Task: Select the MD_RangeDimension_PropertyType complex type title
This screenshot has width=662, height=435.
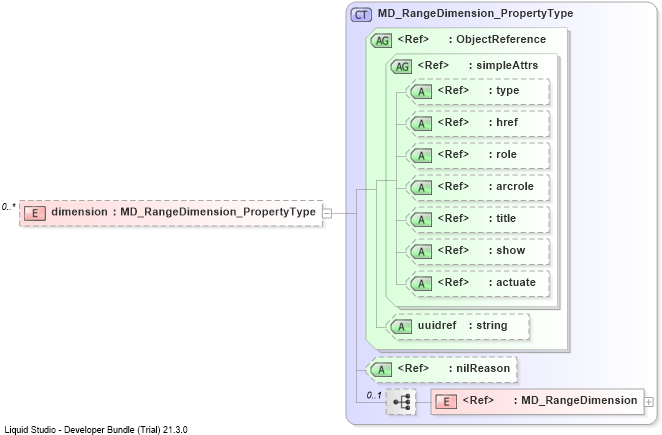Action: [x=475, y=14]
